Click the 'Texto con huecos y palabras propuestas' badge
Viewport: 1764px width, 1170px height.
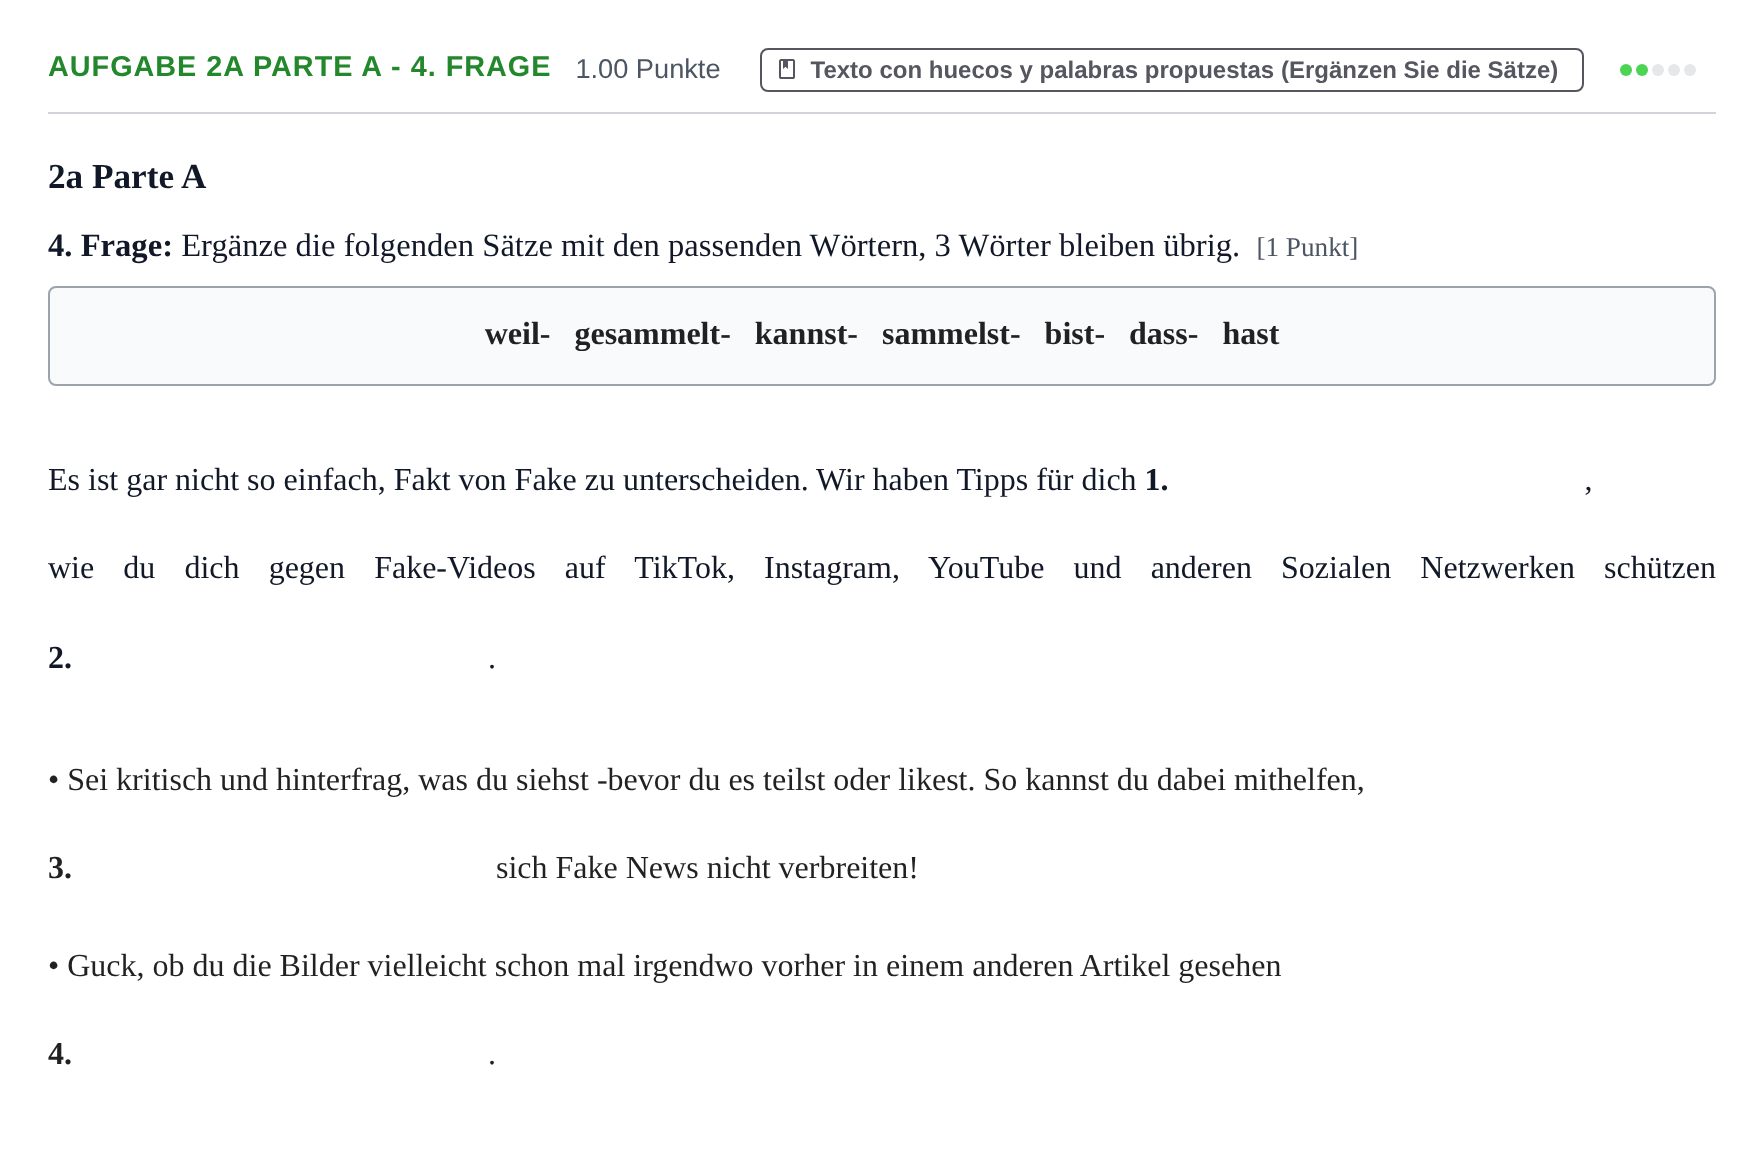tap(1171, 70)
